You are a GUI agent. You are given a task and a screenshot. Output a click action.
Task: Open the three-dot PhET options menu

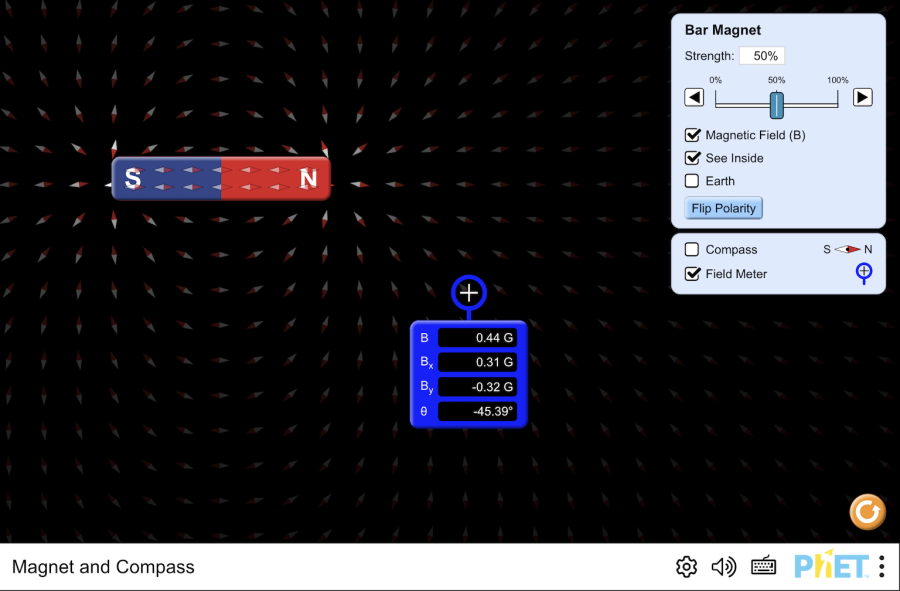coord(881,567)
